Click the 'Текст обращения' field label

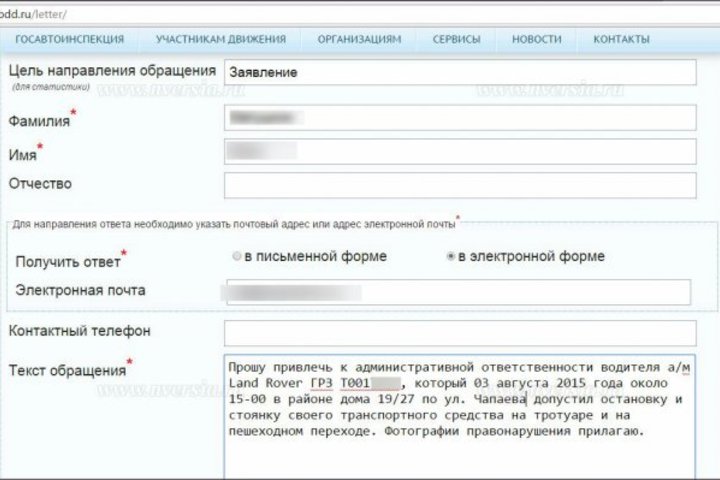pos(67,370)
